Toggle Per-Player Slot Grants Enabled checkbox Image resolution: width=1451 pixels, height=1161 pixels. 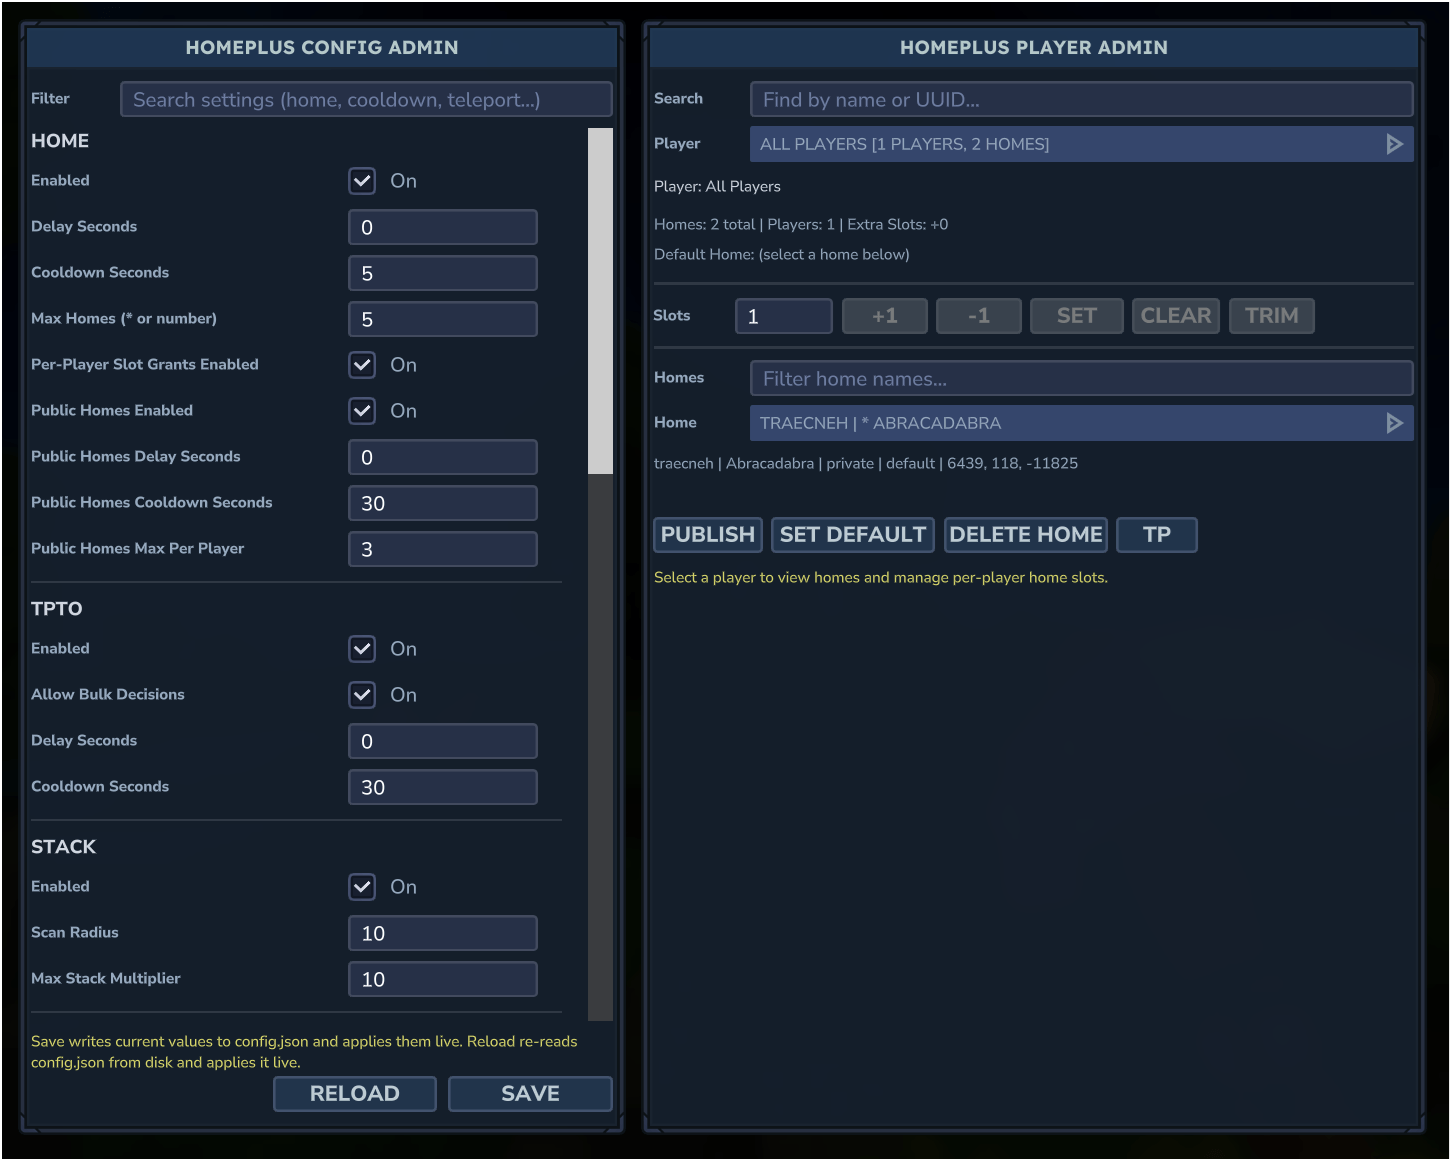362,365
